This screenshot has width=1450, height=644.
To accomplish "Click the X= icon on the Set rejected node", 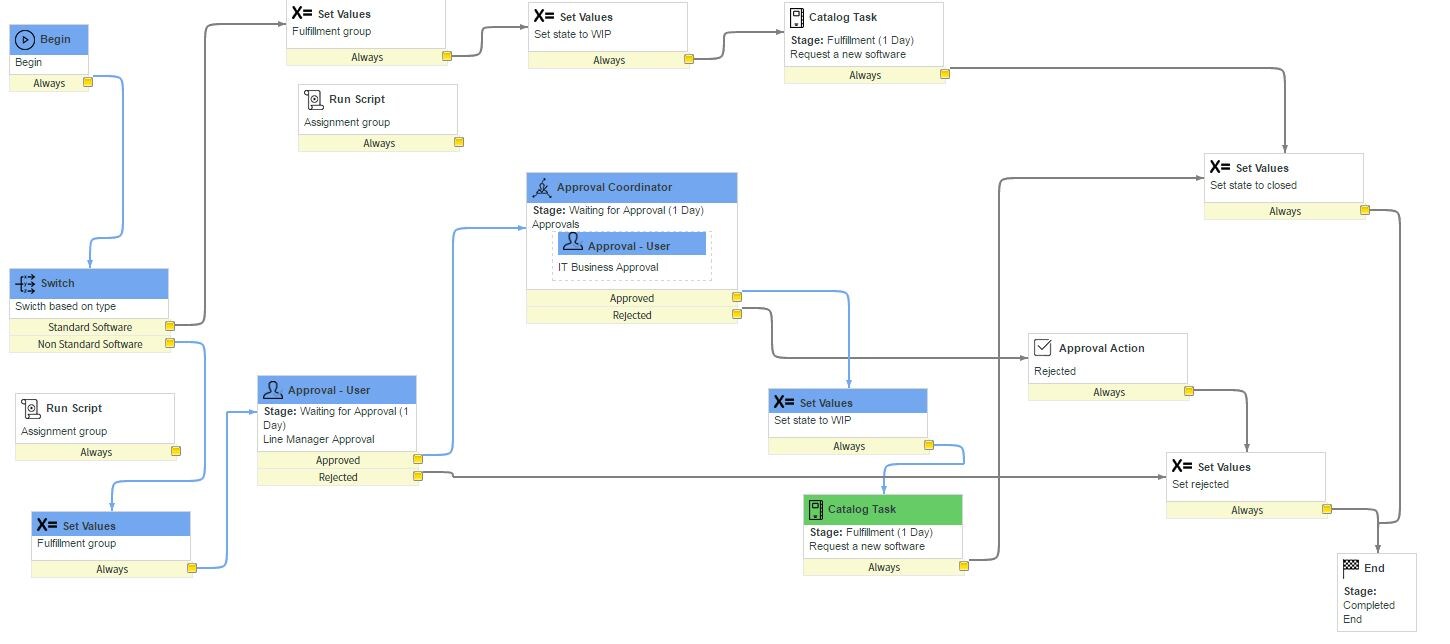I will pos(1181,466).
